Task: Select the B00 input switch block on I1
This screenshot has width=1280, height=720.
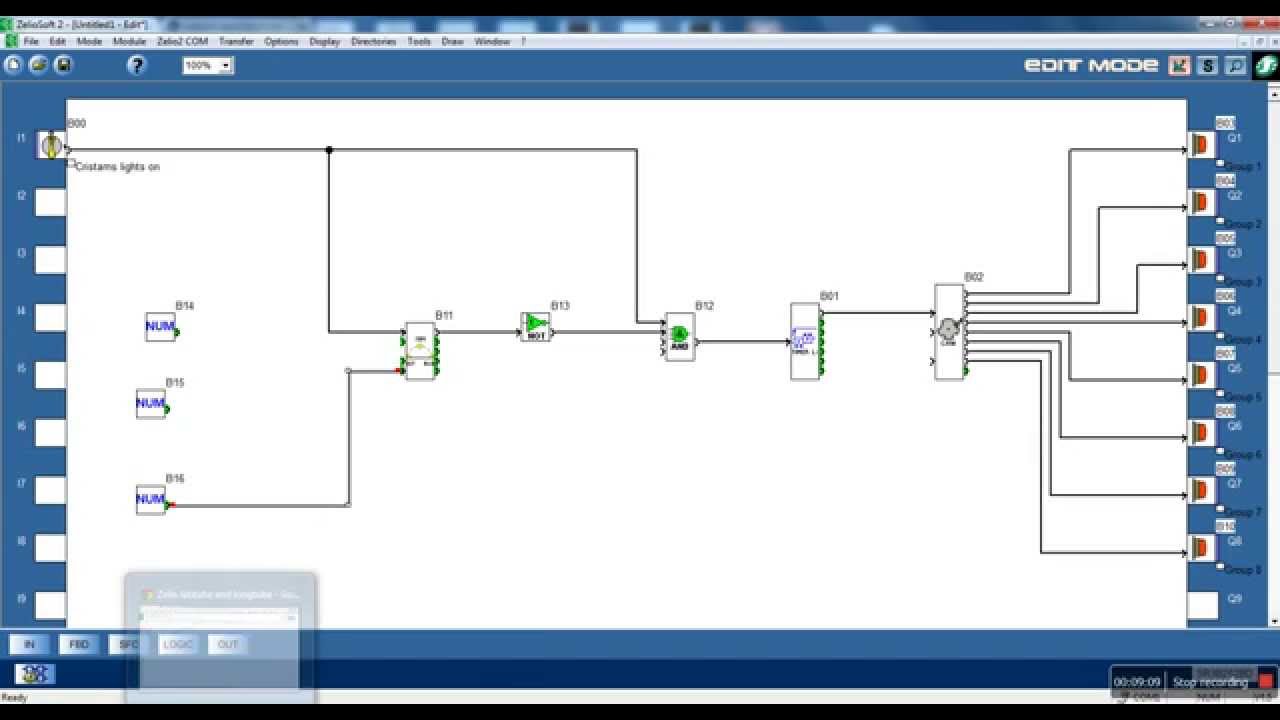Action: pyautogui.click(x=51, y=146)
